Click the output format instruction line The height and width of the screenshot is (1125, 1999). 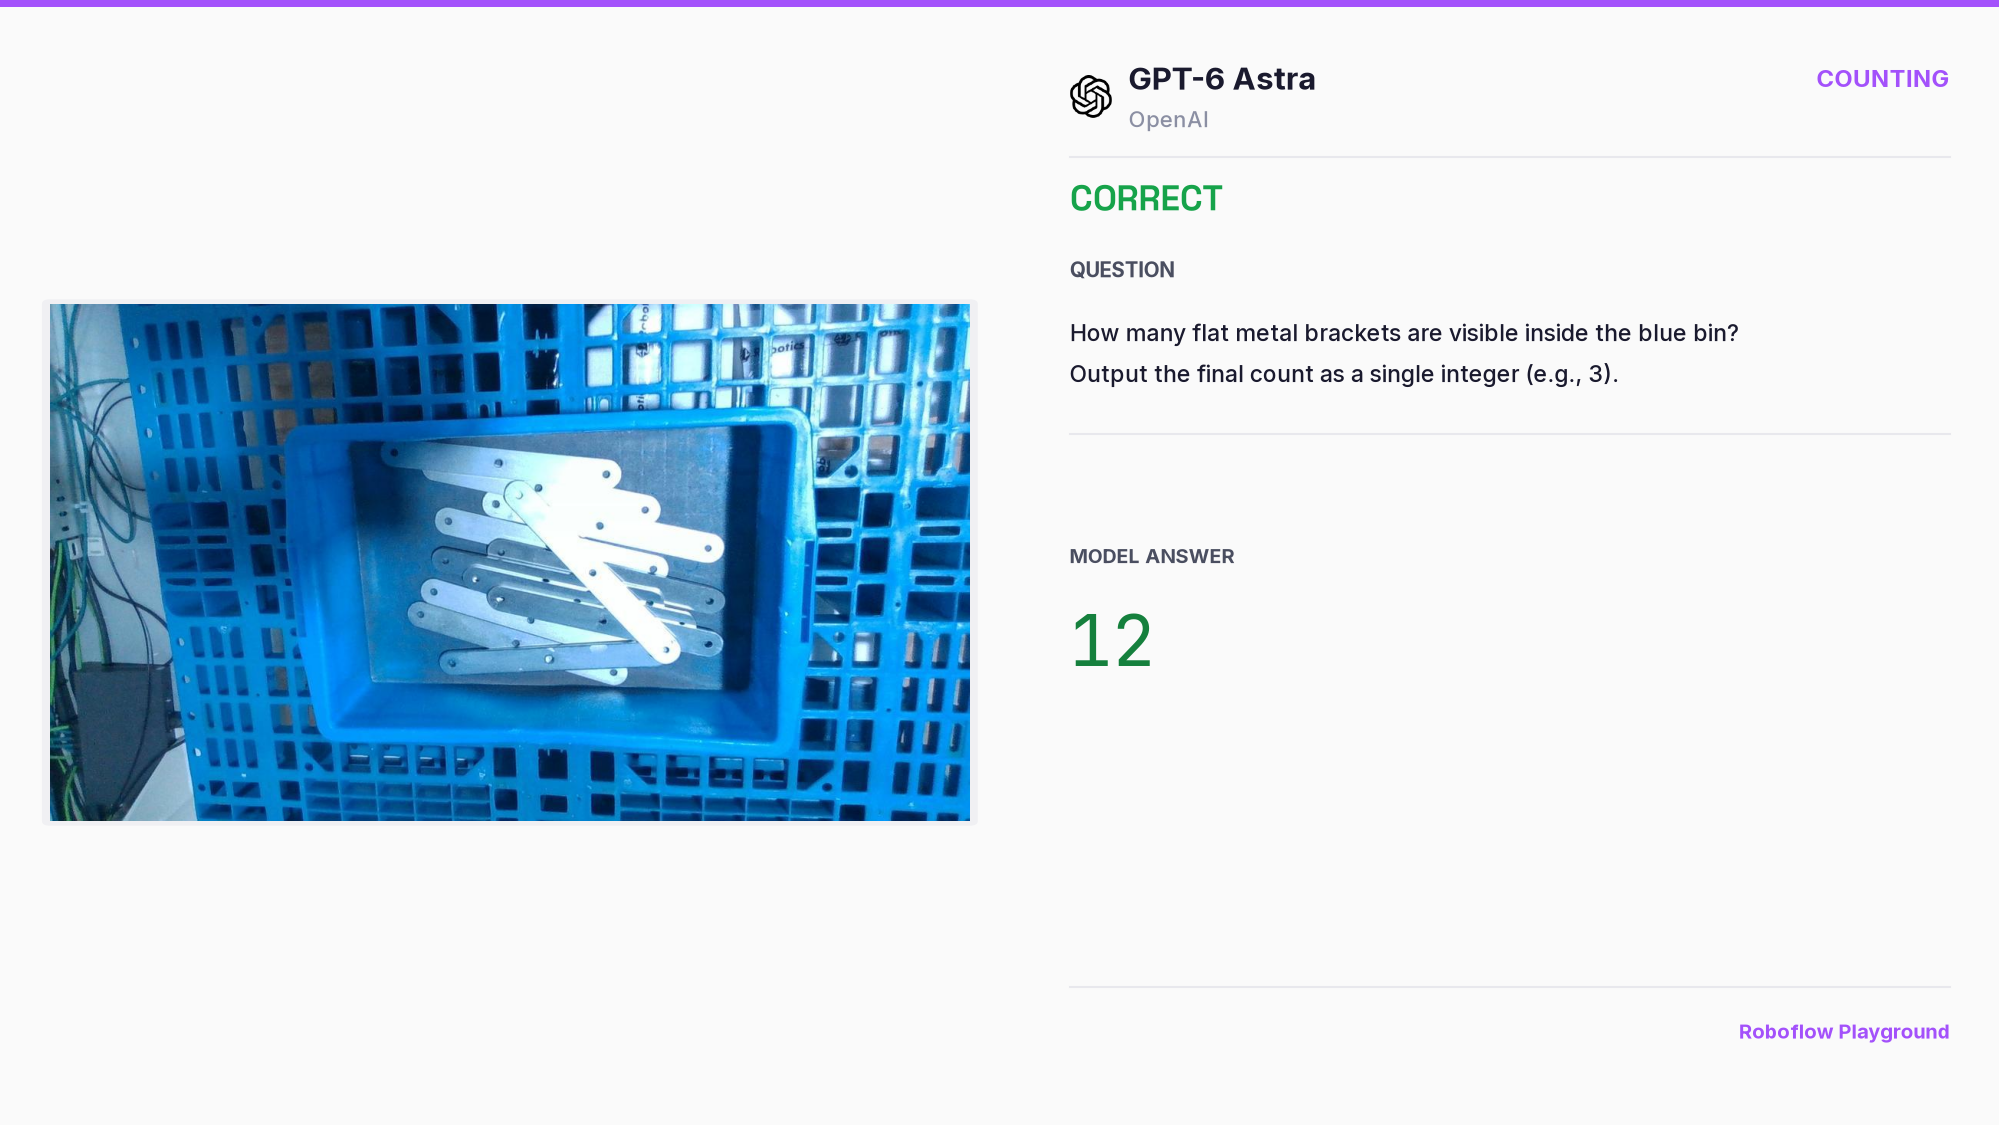(1343, 374)
